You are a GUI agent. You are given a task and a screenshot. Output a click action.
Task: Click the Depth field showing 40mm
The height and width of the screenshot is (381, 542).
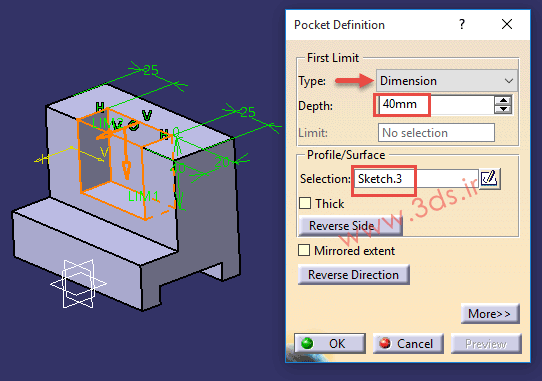436,104
